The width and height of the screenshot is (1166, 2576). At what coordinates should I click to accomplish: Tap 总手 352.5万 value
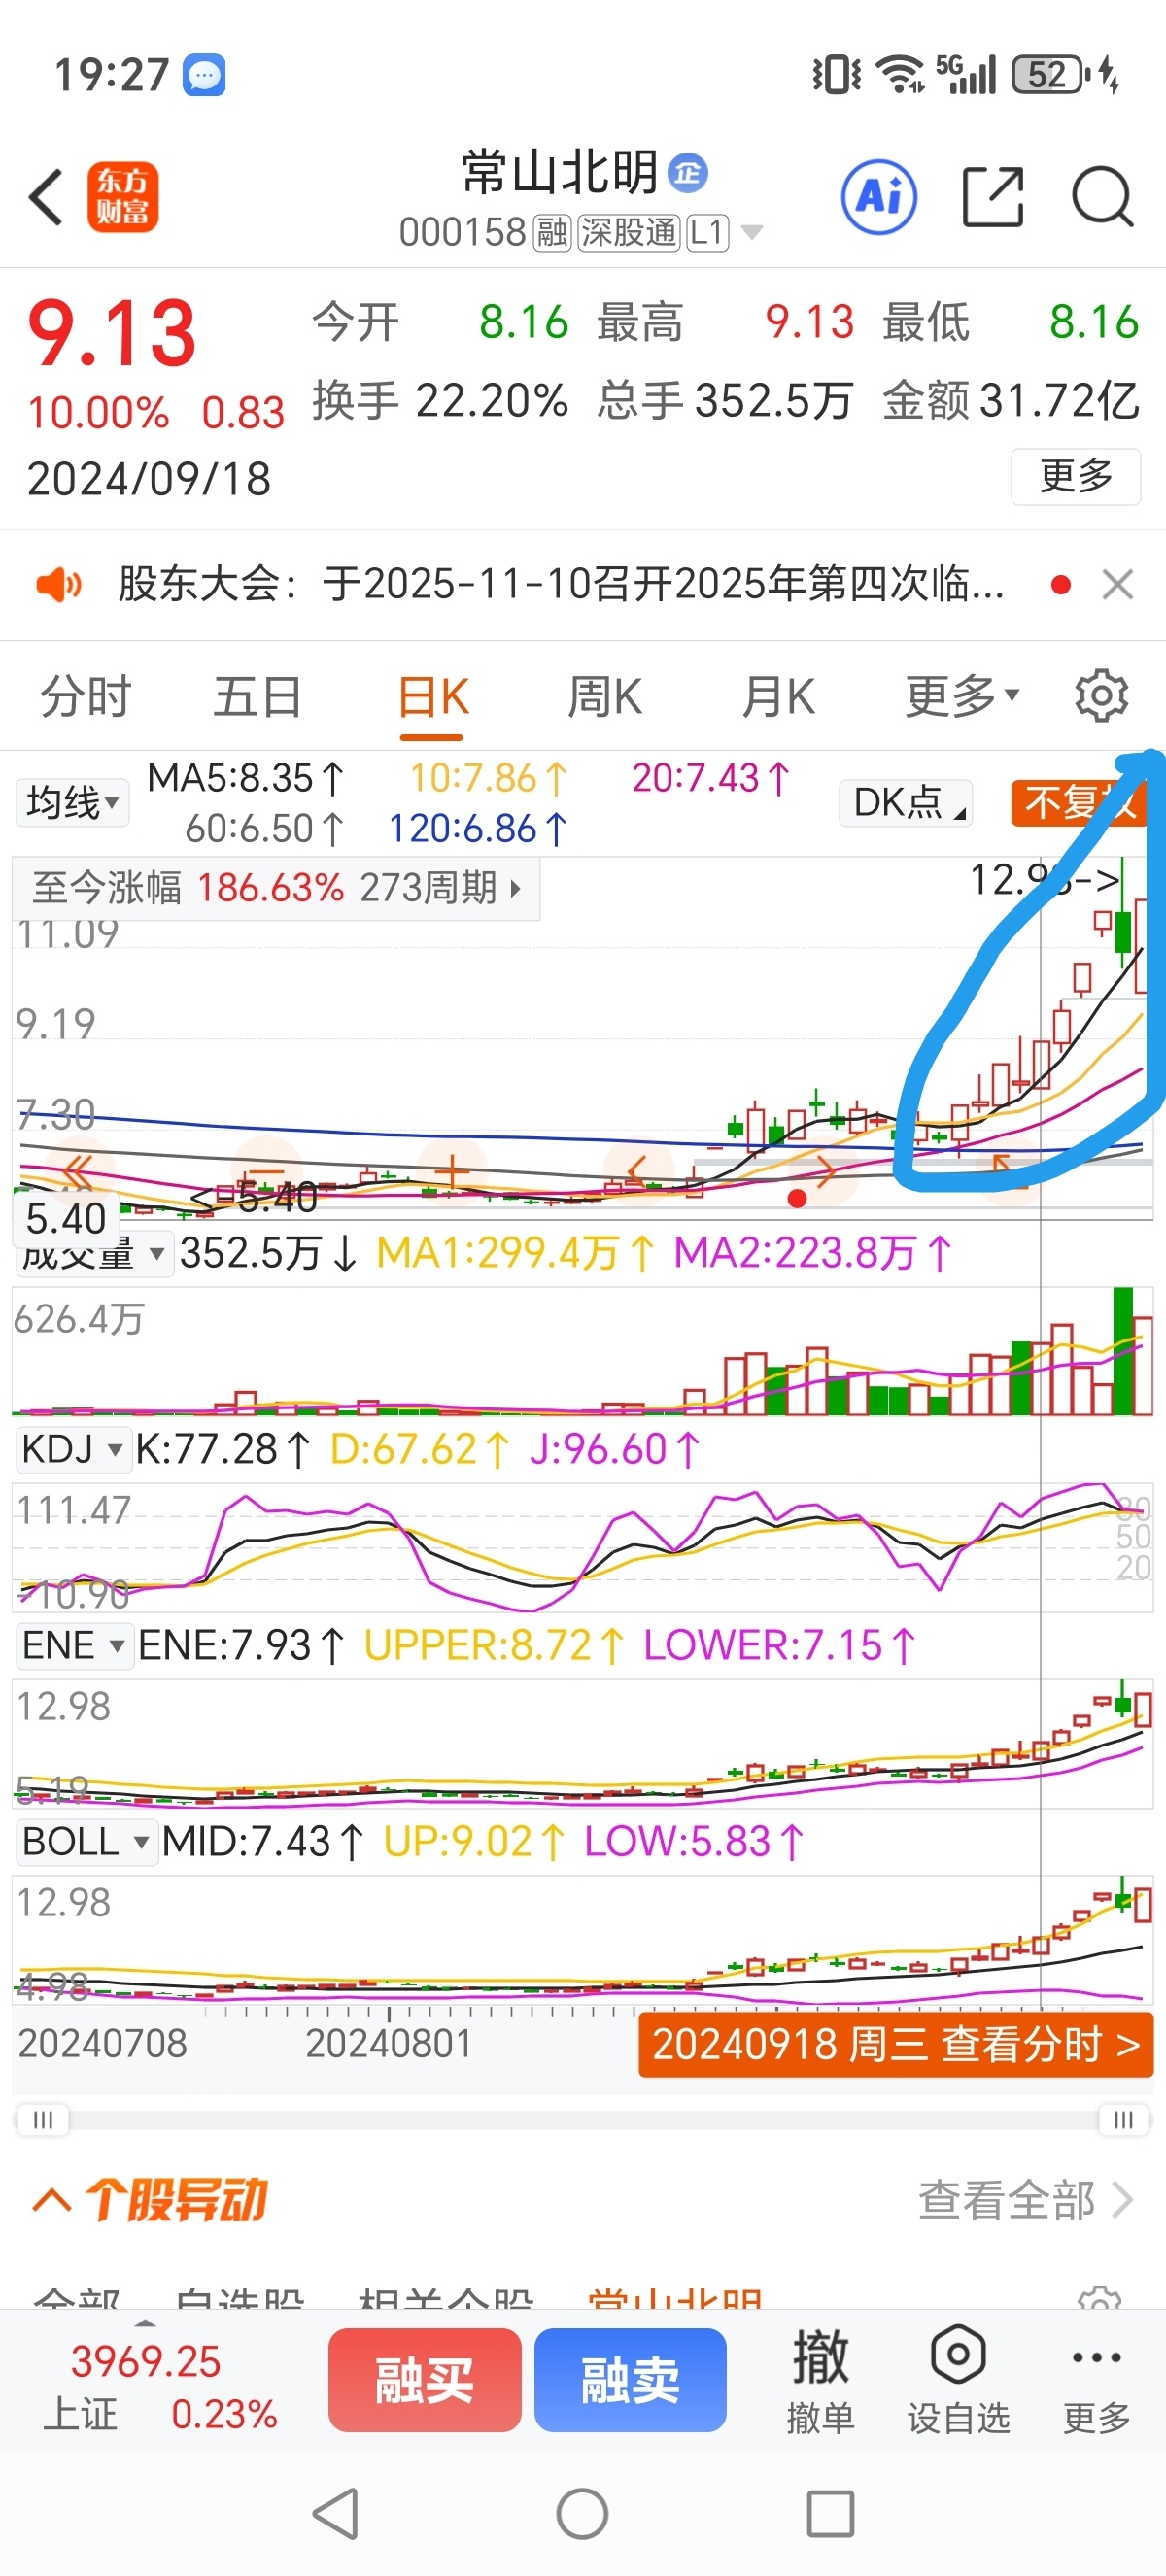[774, 401]
